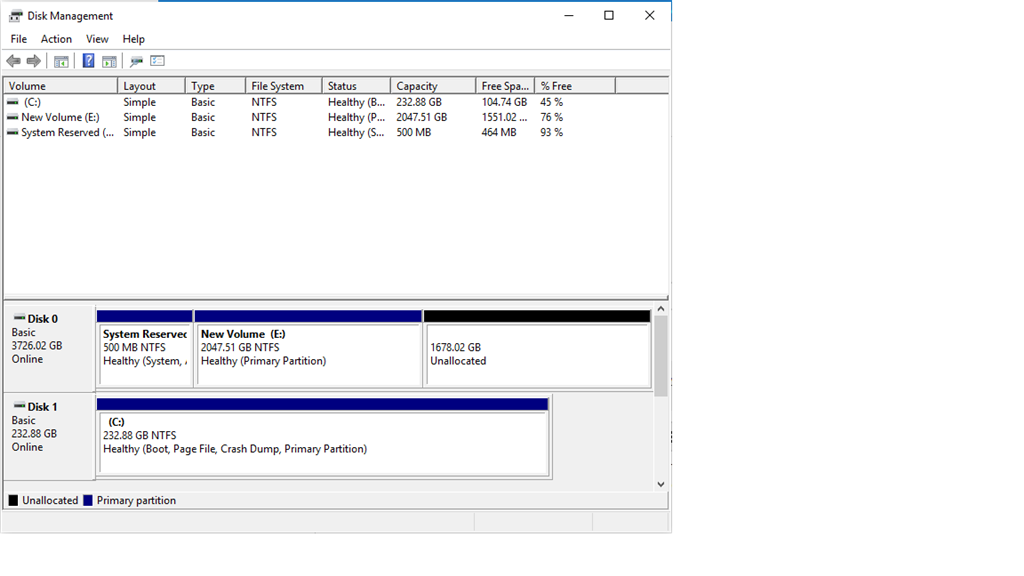Image resolution: width=1024 pixels, height=576 pixels.
Task: Click the '2047.51 GB' capacity cell
Action: click(x=421, y=117)
